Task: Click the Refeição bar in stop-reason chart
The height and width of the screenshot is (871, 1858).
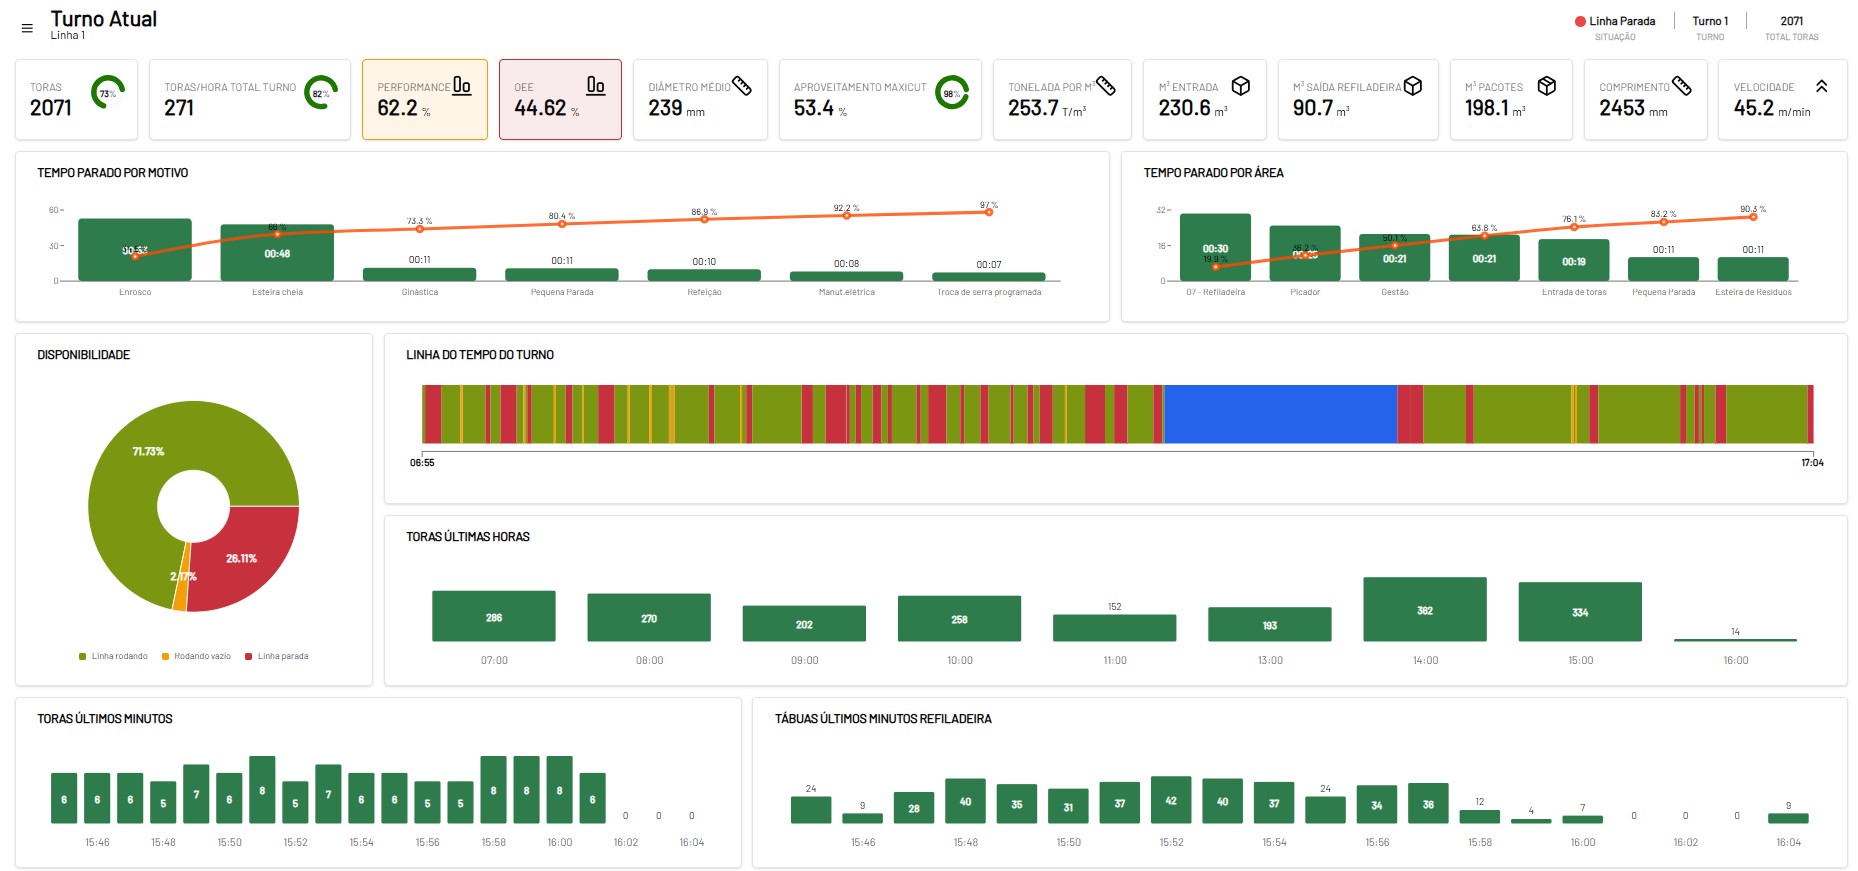Action: [x=704, y=275]
